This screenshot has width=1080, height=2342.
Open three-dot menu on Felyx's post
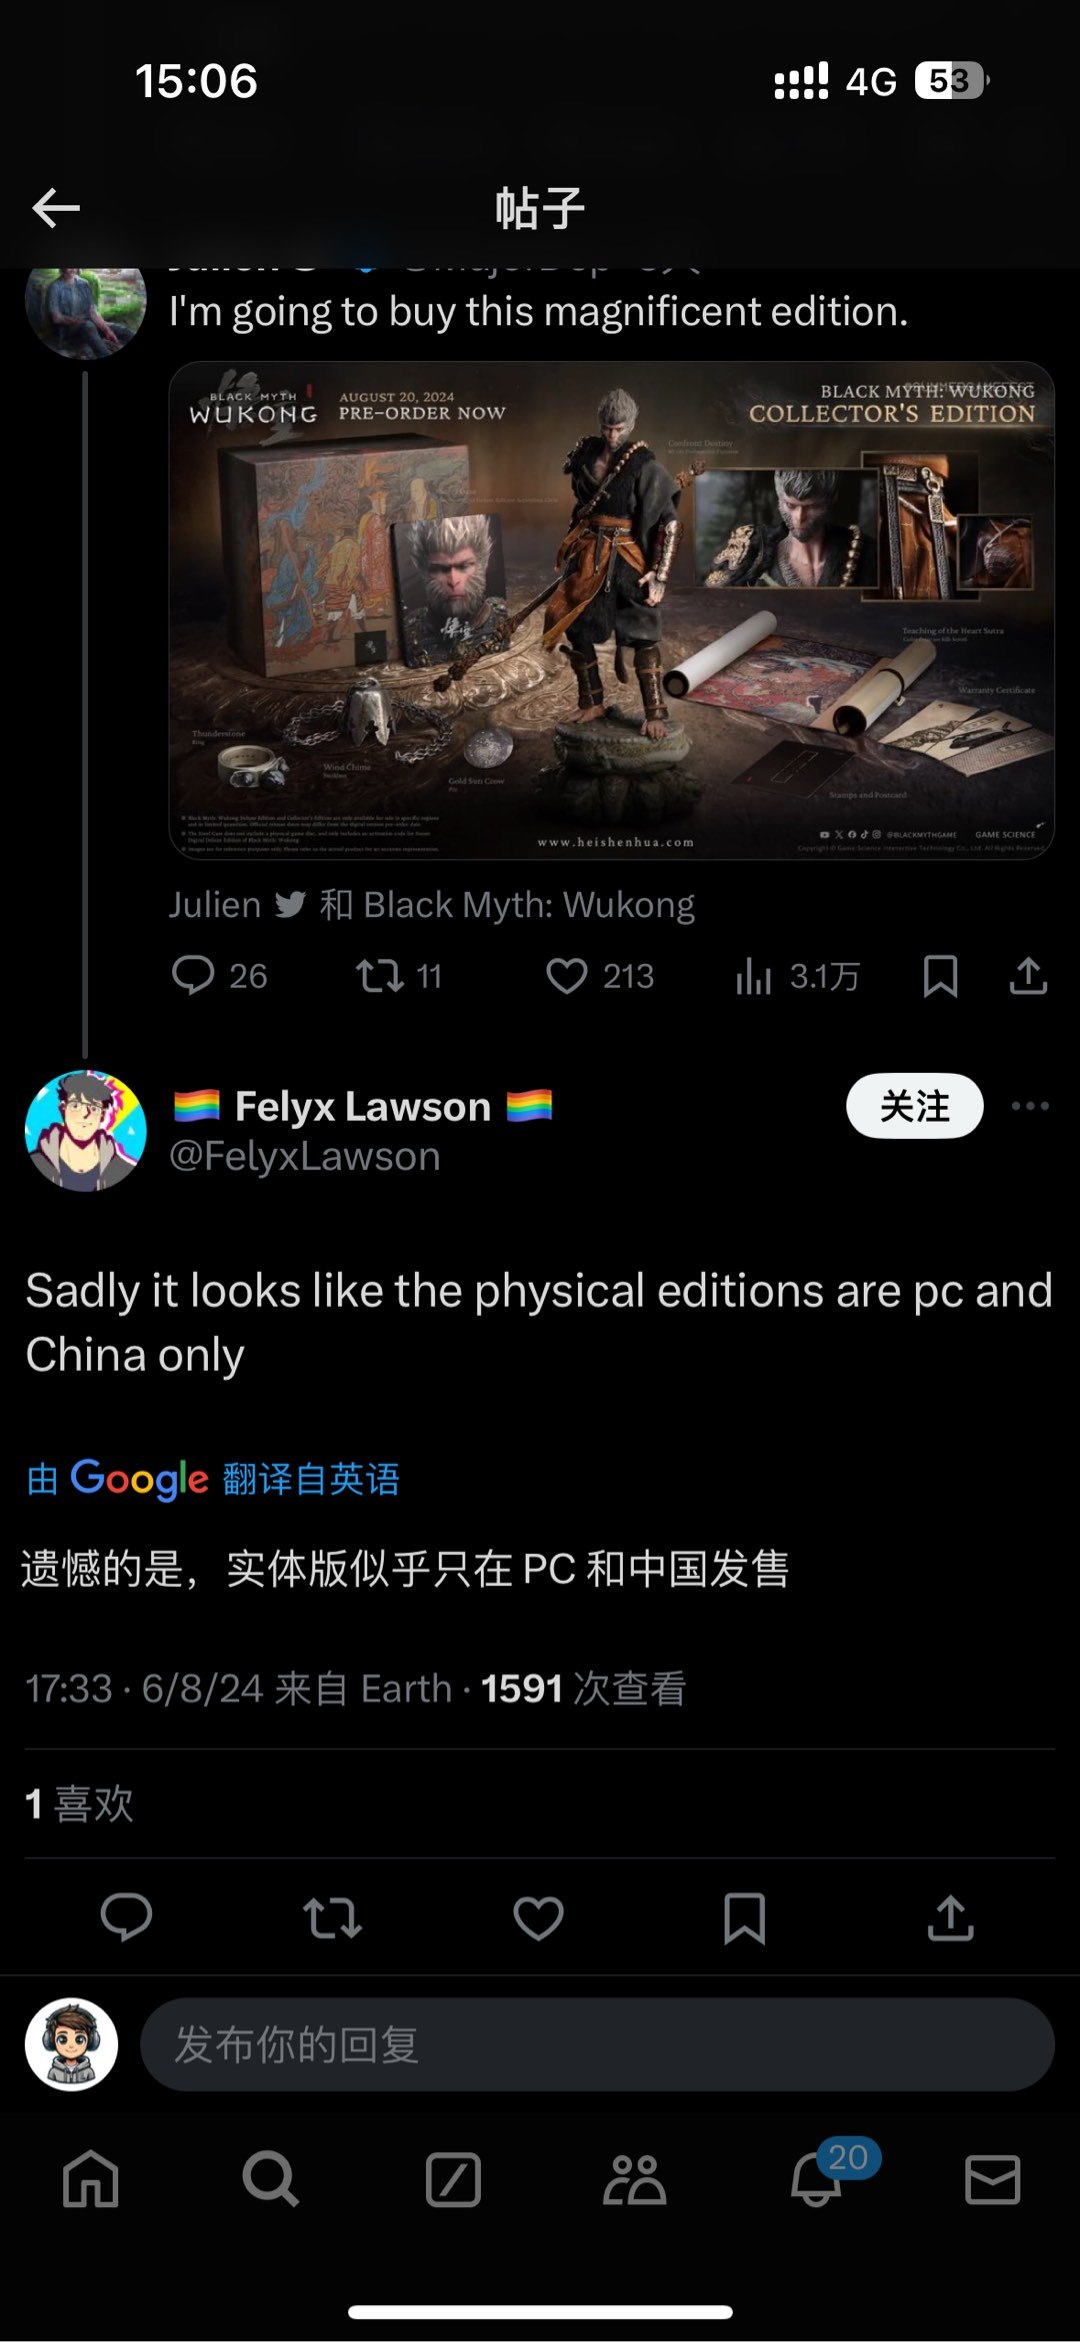click(x=1030, y=1106)
